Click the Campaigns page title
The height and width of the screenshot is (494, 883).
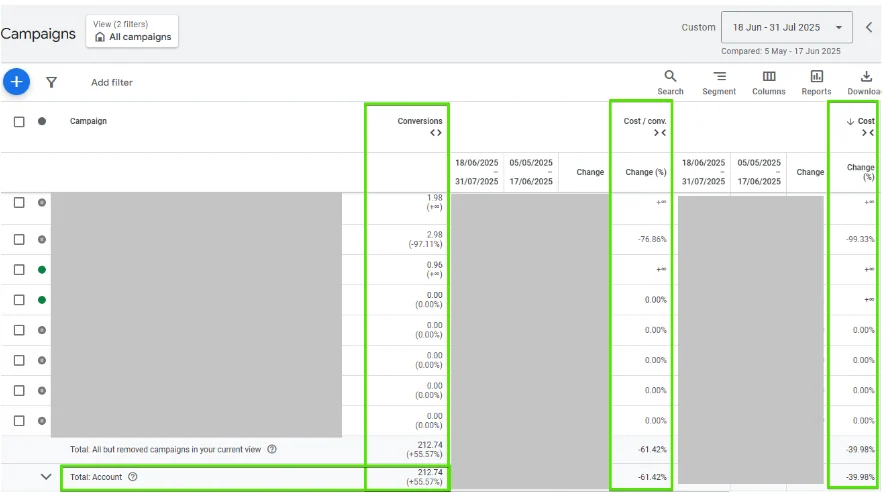(38, 34)
